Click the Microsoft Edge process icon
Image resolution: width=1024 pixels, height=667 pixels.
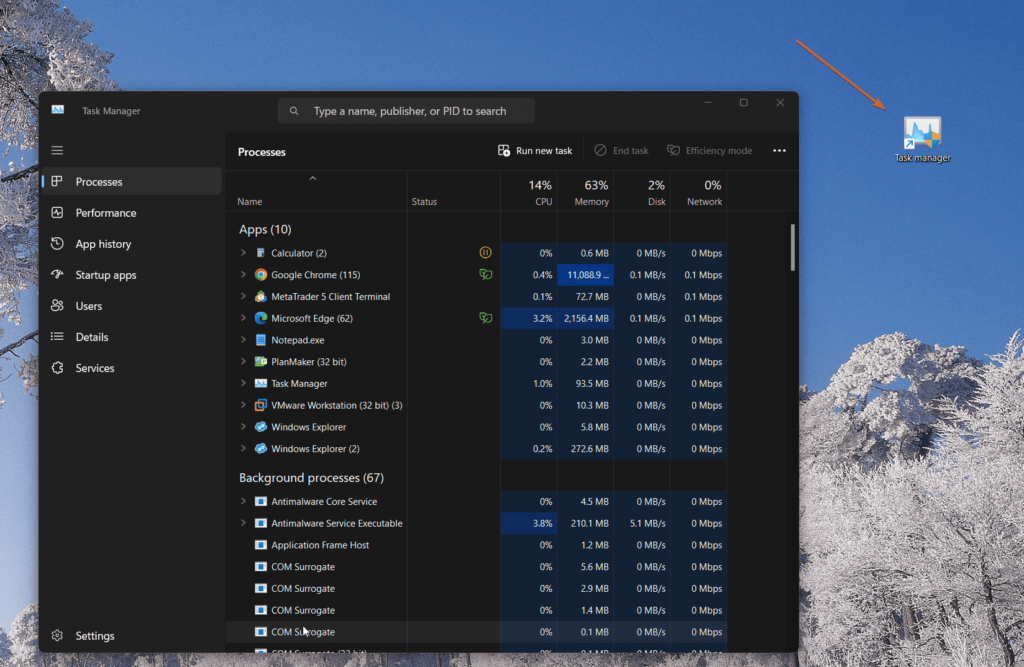(261, 318)
